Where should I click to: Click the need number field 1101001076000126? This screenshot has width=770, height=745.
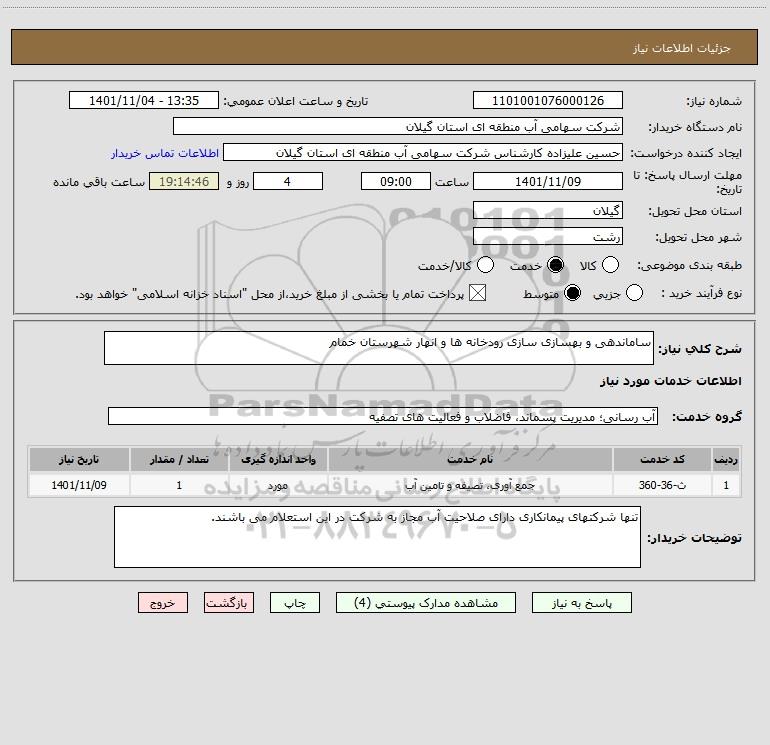coord(548,100)
